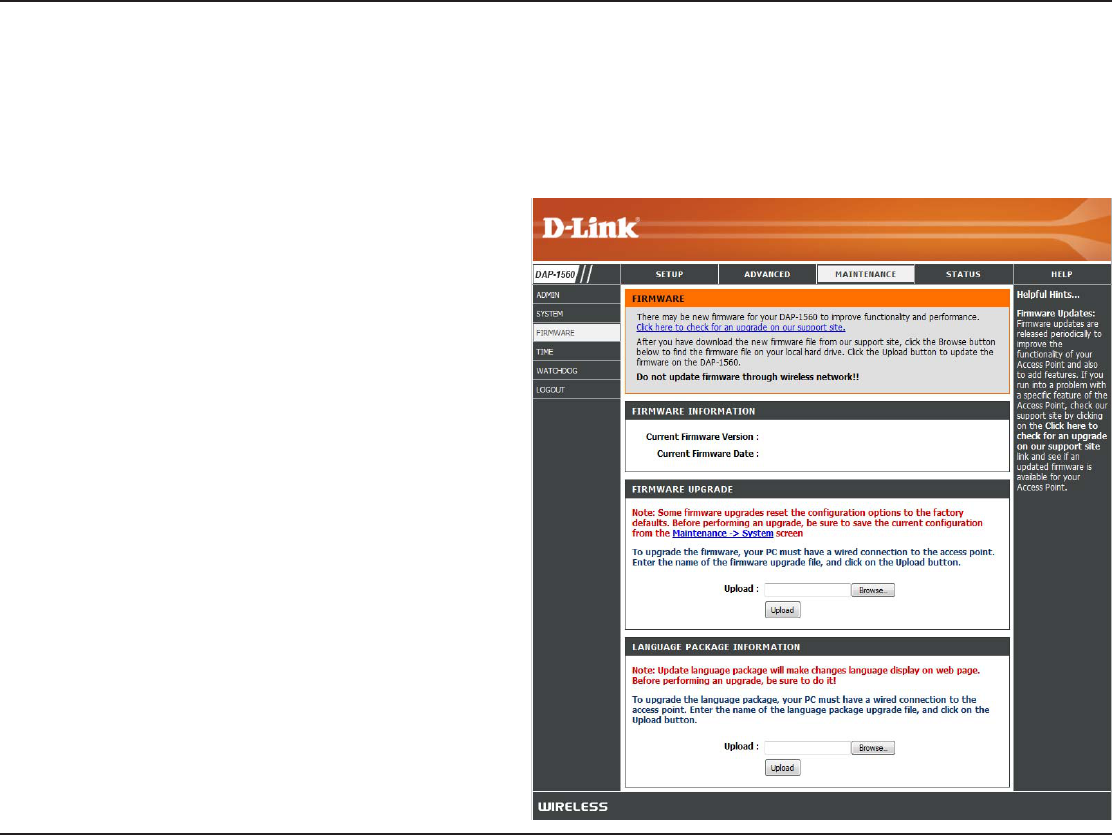Click the firmware upload file field
The height and width of the screenshot is (835, 1112).
[x=807, y=590]
